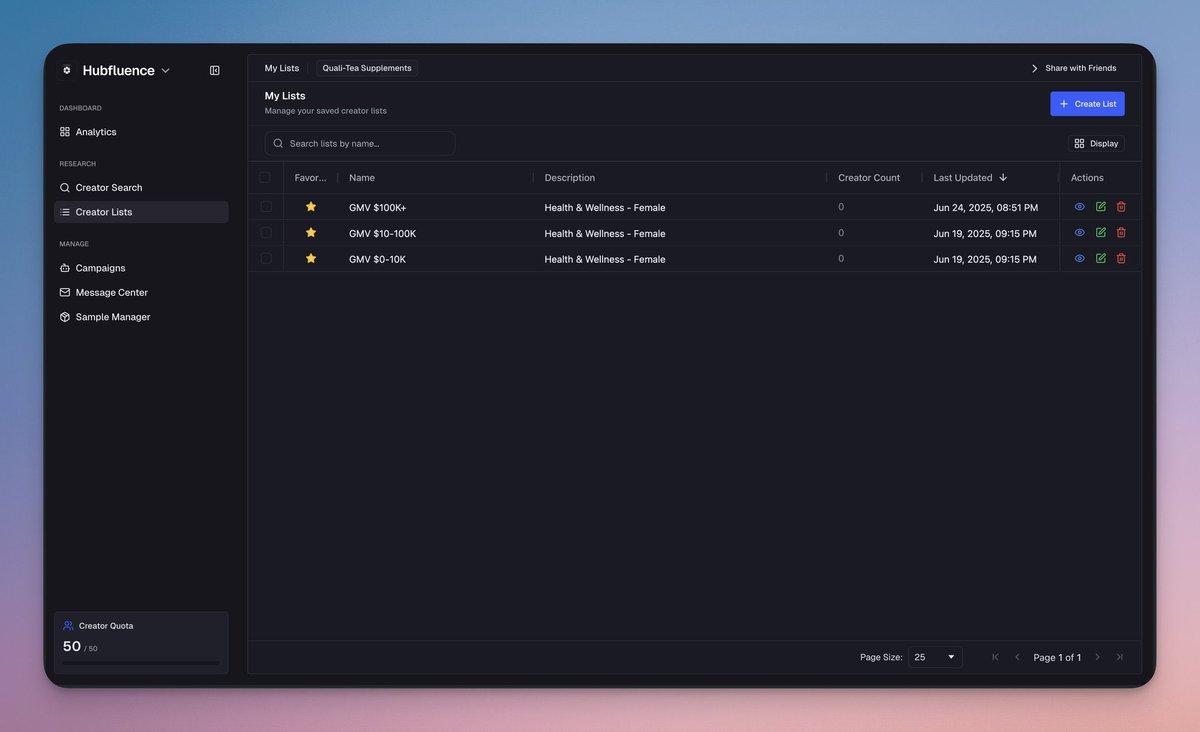This screenshot has height=732, width=1200.
Task: Click the search magnifier icon in field
Action: click(278, 143)
